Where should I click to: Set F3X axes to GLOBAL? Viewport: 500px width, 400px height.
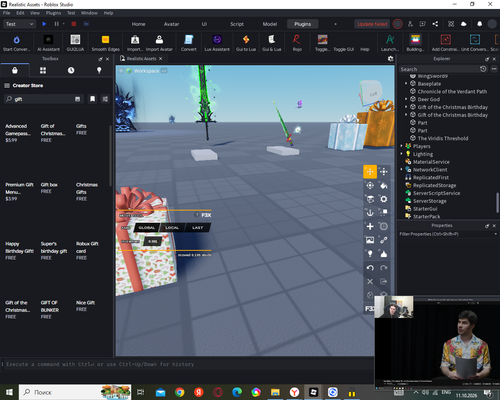tap(147, 228)
